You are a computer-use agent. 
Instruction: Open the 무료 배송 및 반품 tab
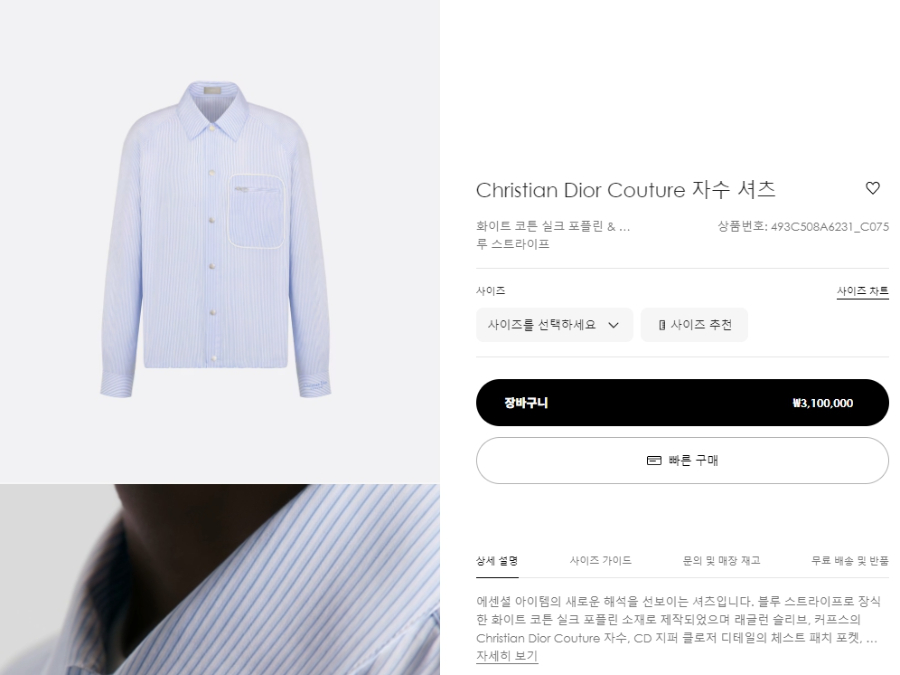tap(849, 561)
